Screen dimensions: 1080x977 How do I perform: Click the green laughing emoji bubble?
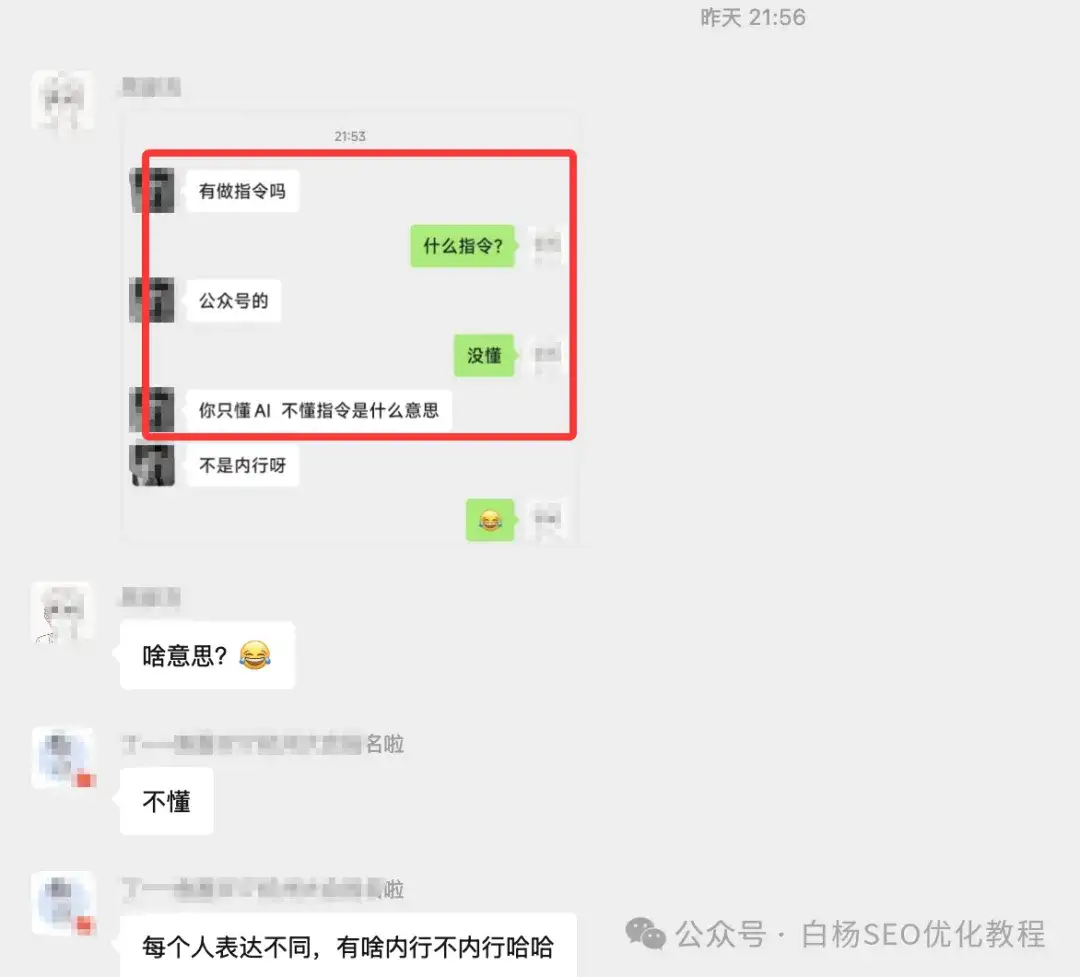(490, 520)
